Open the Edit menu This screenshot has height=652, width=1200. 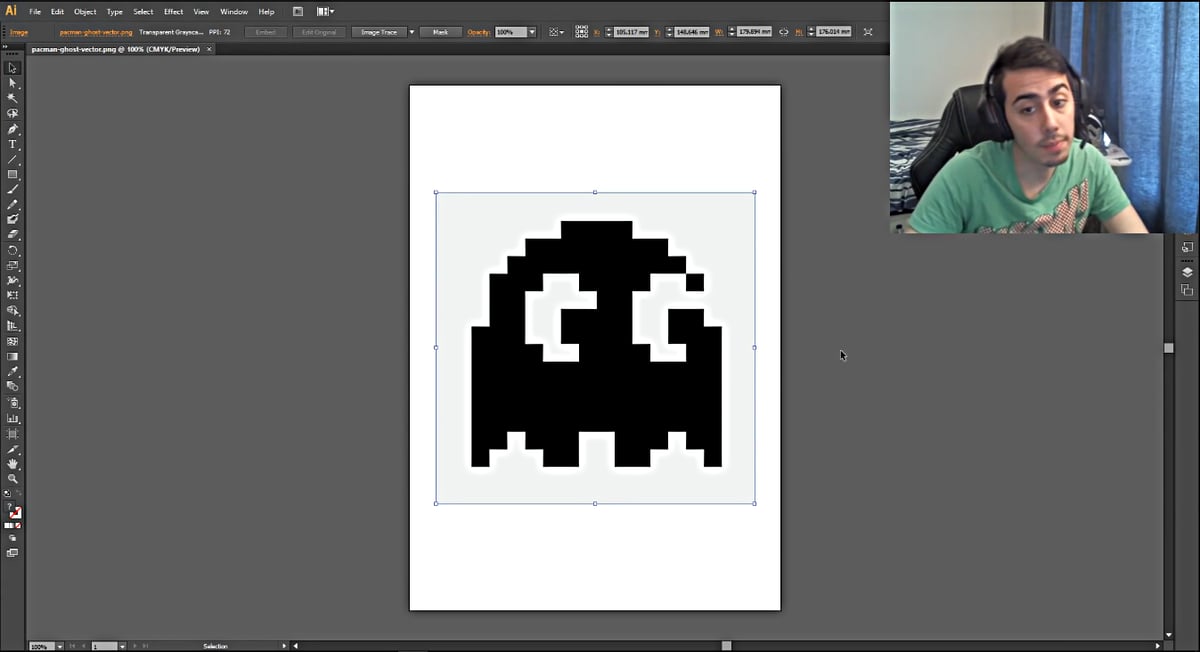(x=57, y=11)
